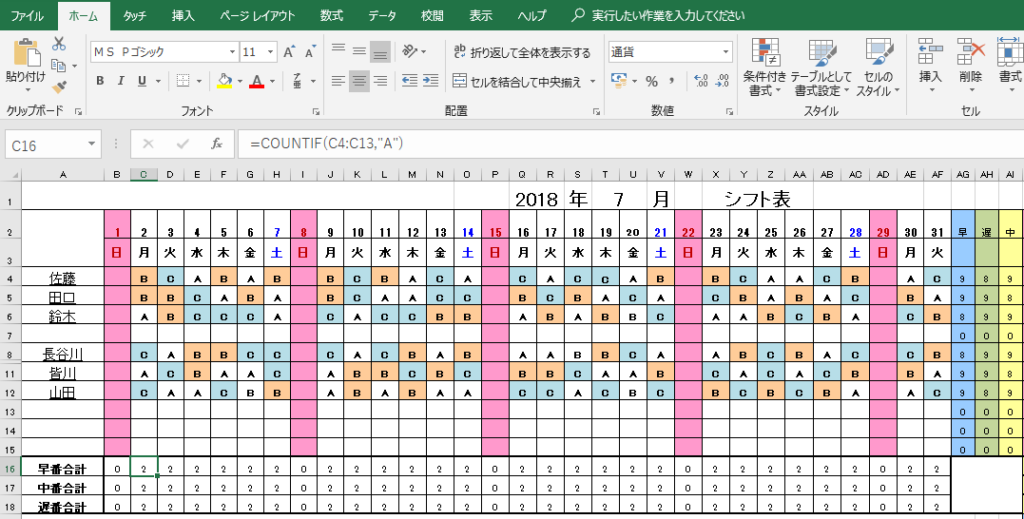Screen dimensions: 1024x519
Task: Align text left
Action: [x=338, y=81]
